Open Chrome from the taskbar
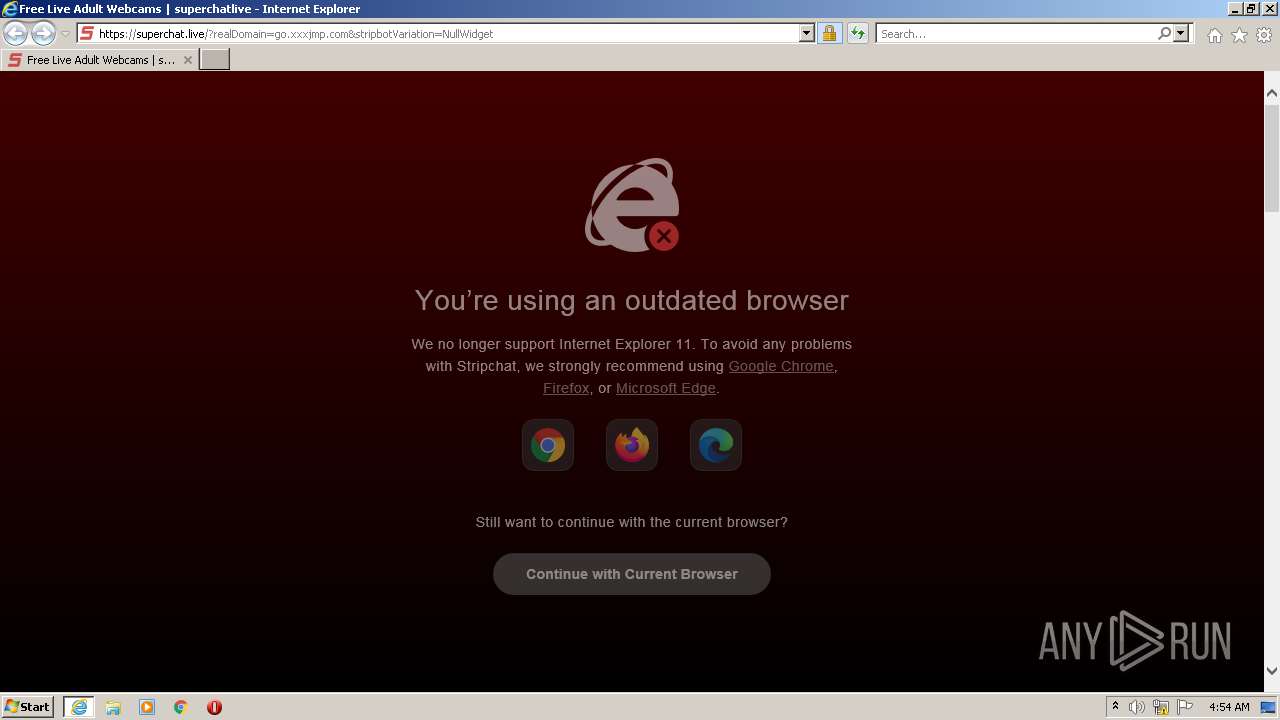 coord(181,707)
